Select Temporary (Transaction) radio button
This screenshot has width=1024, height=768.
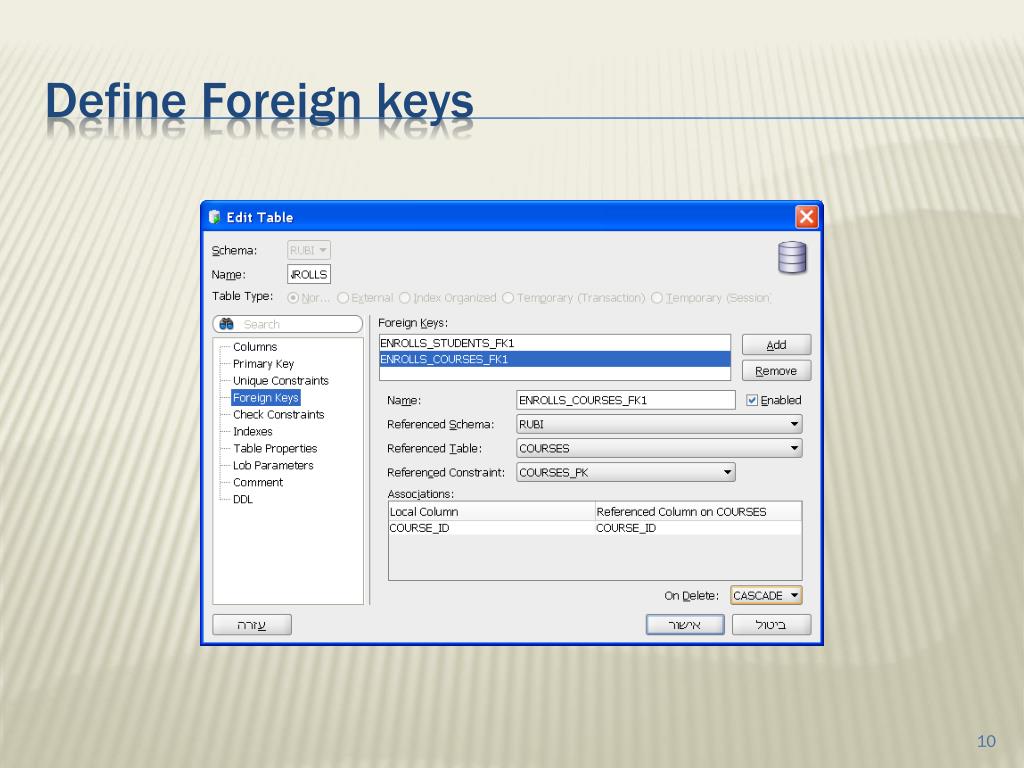coord(508,298)
